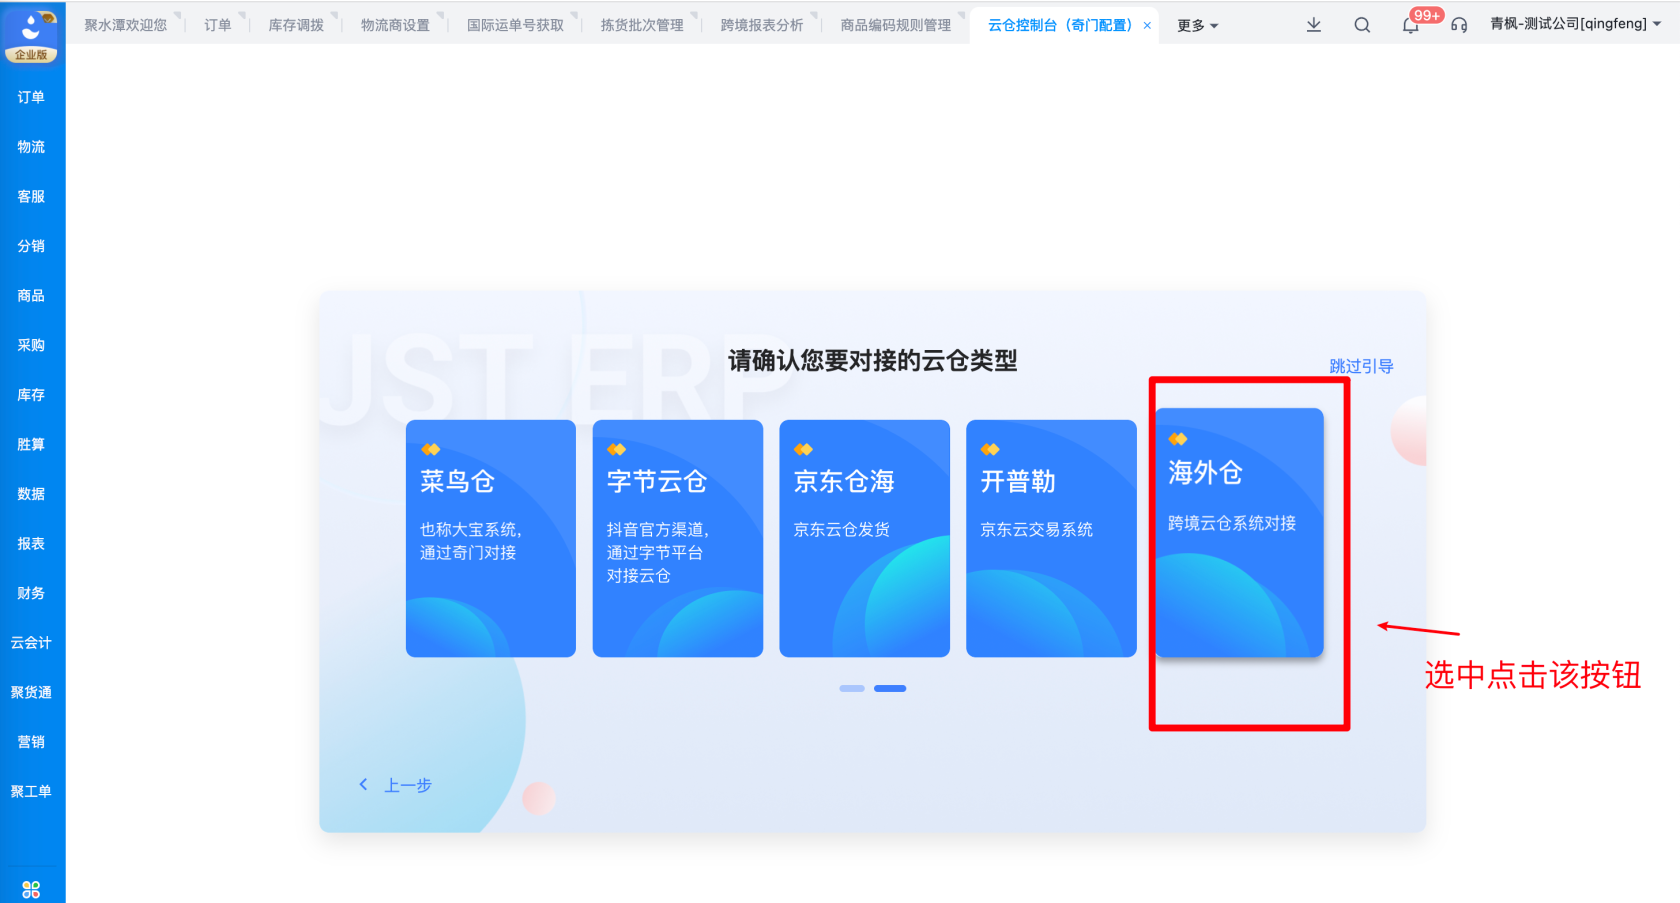The width and height of the screenshot is (1680, 903).
Task: Open the app grid icon at sidebar bottom
Action: pyautogui.click(x=31, y=889)
